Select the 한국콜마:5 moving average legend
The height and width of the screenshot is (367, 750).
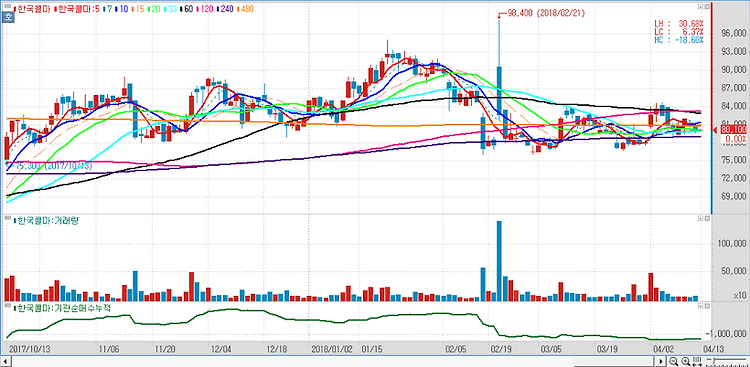click(x=77, y=9)
